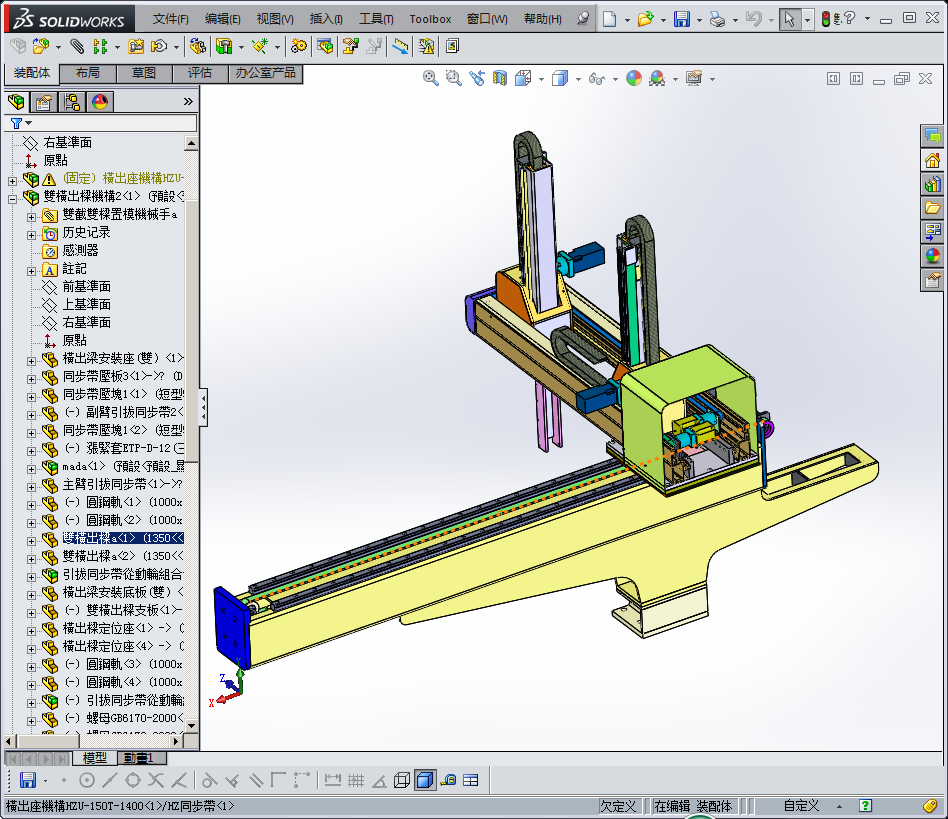The image size is (948, 819).
Task: Click the Save icon in top toolbar
Action: tap(681, 19)
